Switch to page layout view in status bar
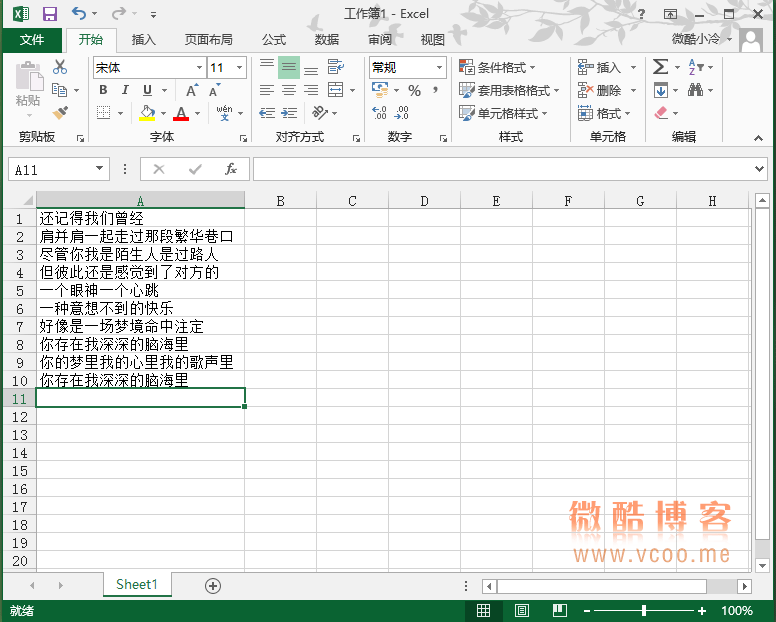Image resolution: width=776 pixels, height=622 pixels. click(521, 610)
